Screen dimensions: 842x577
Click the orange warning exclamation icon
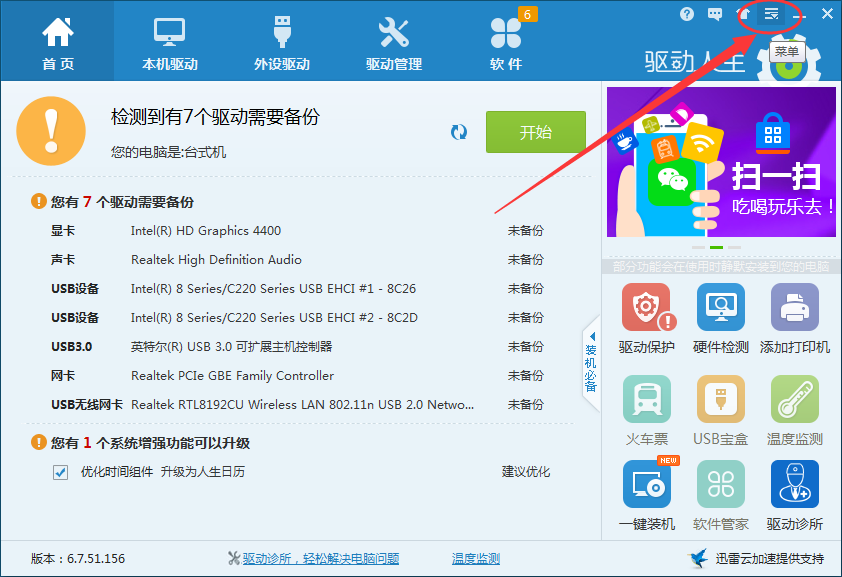[51, 131]
